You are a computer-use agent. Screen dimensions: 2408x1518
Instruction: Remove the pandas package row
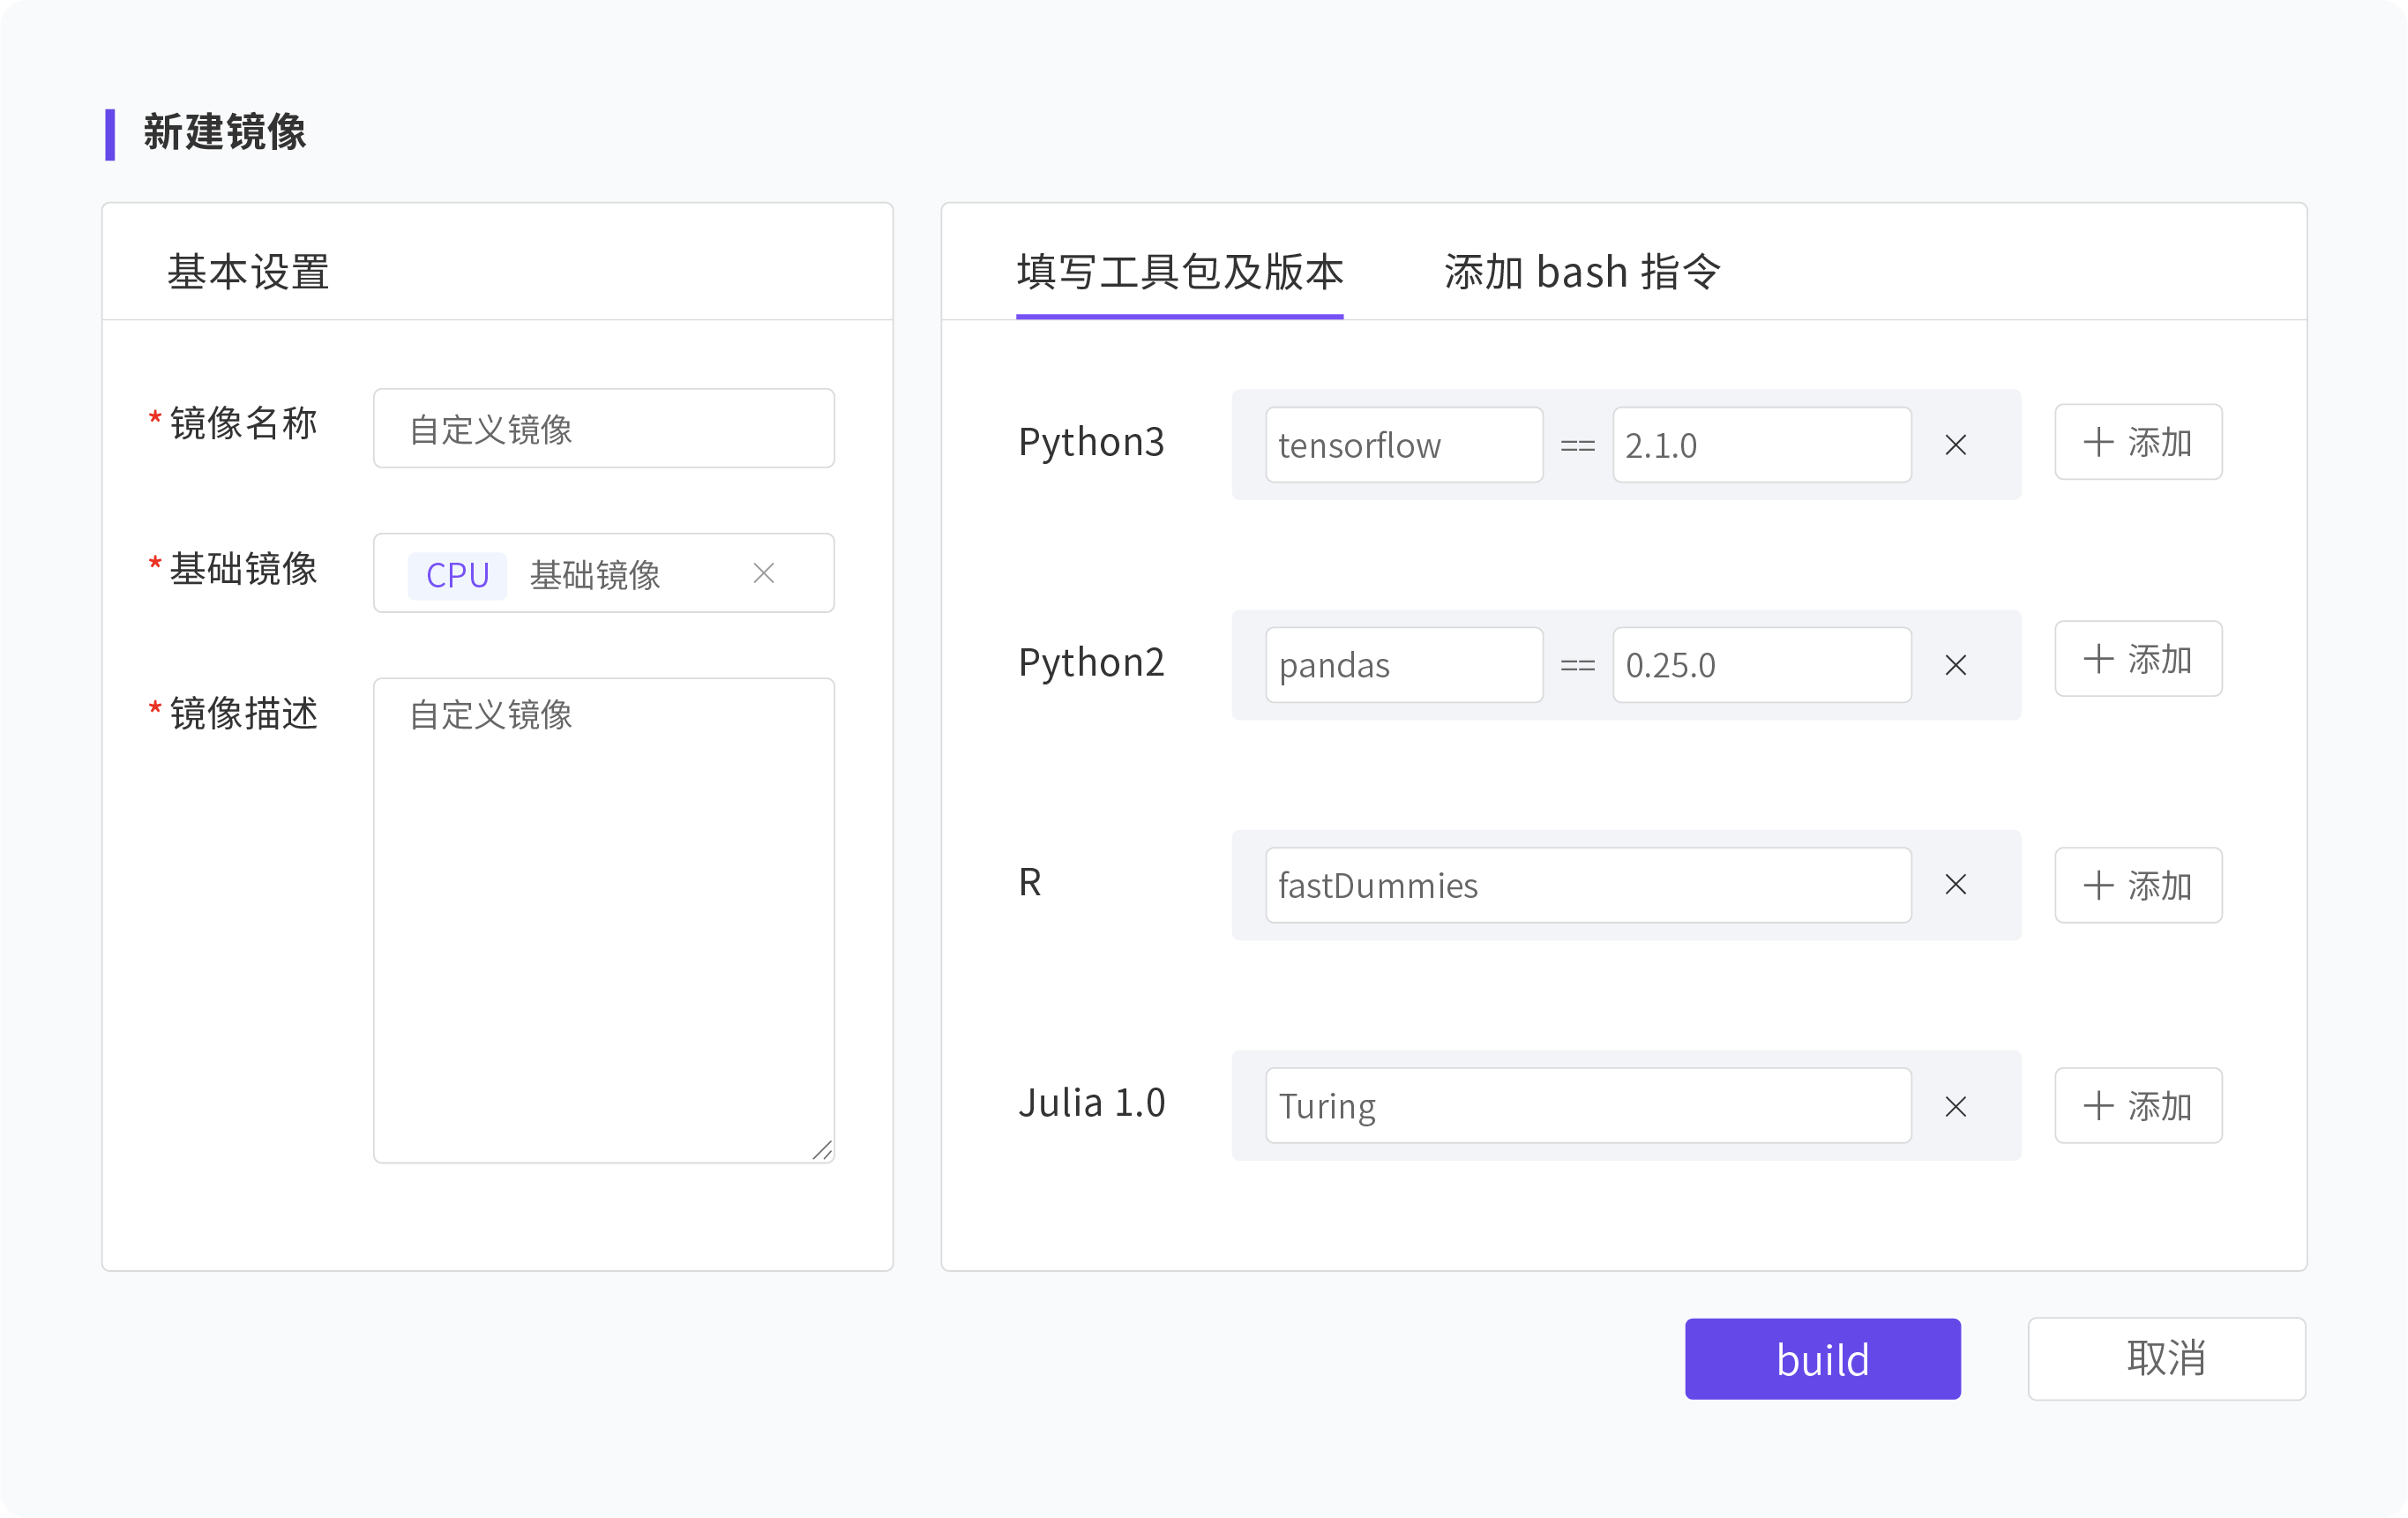[1955, 665]
